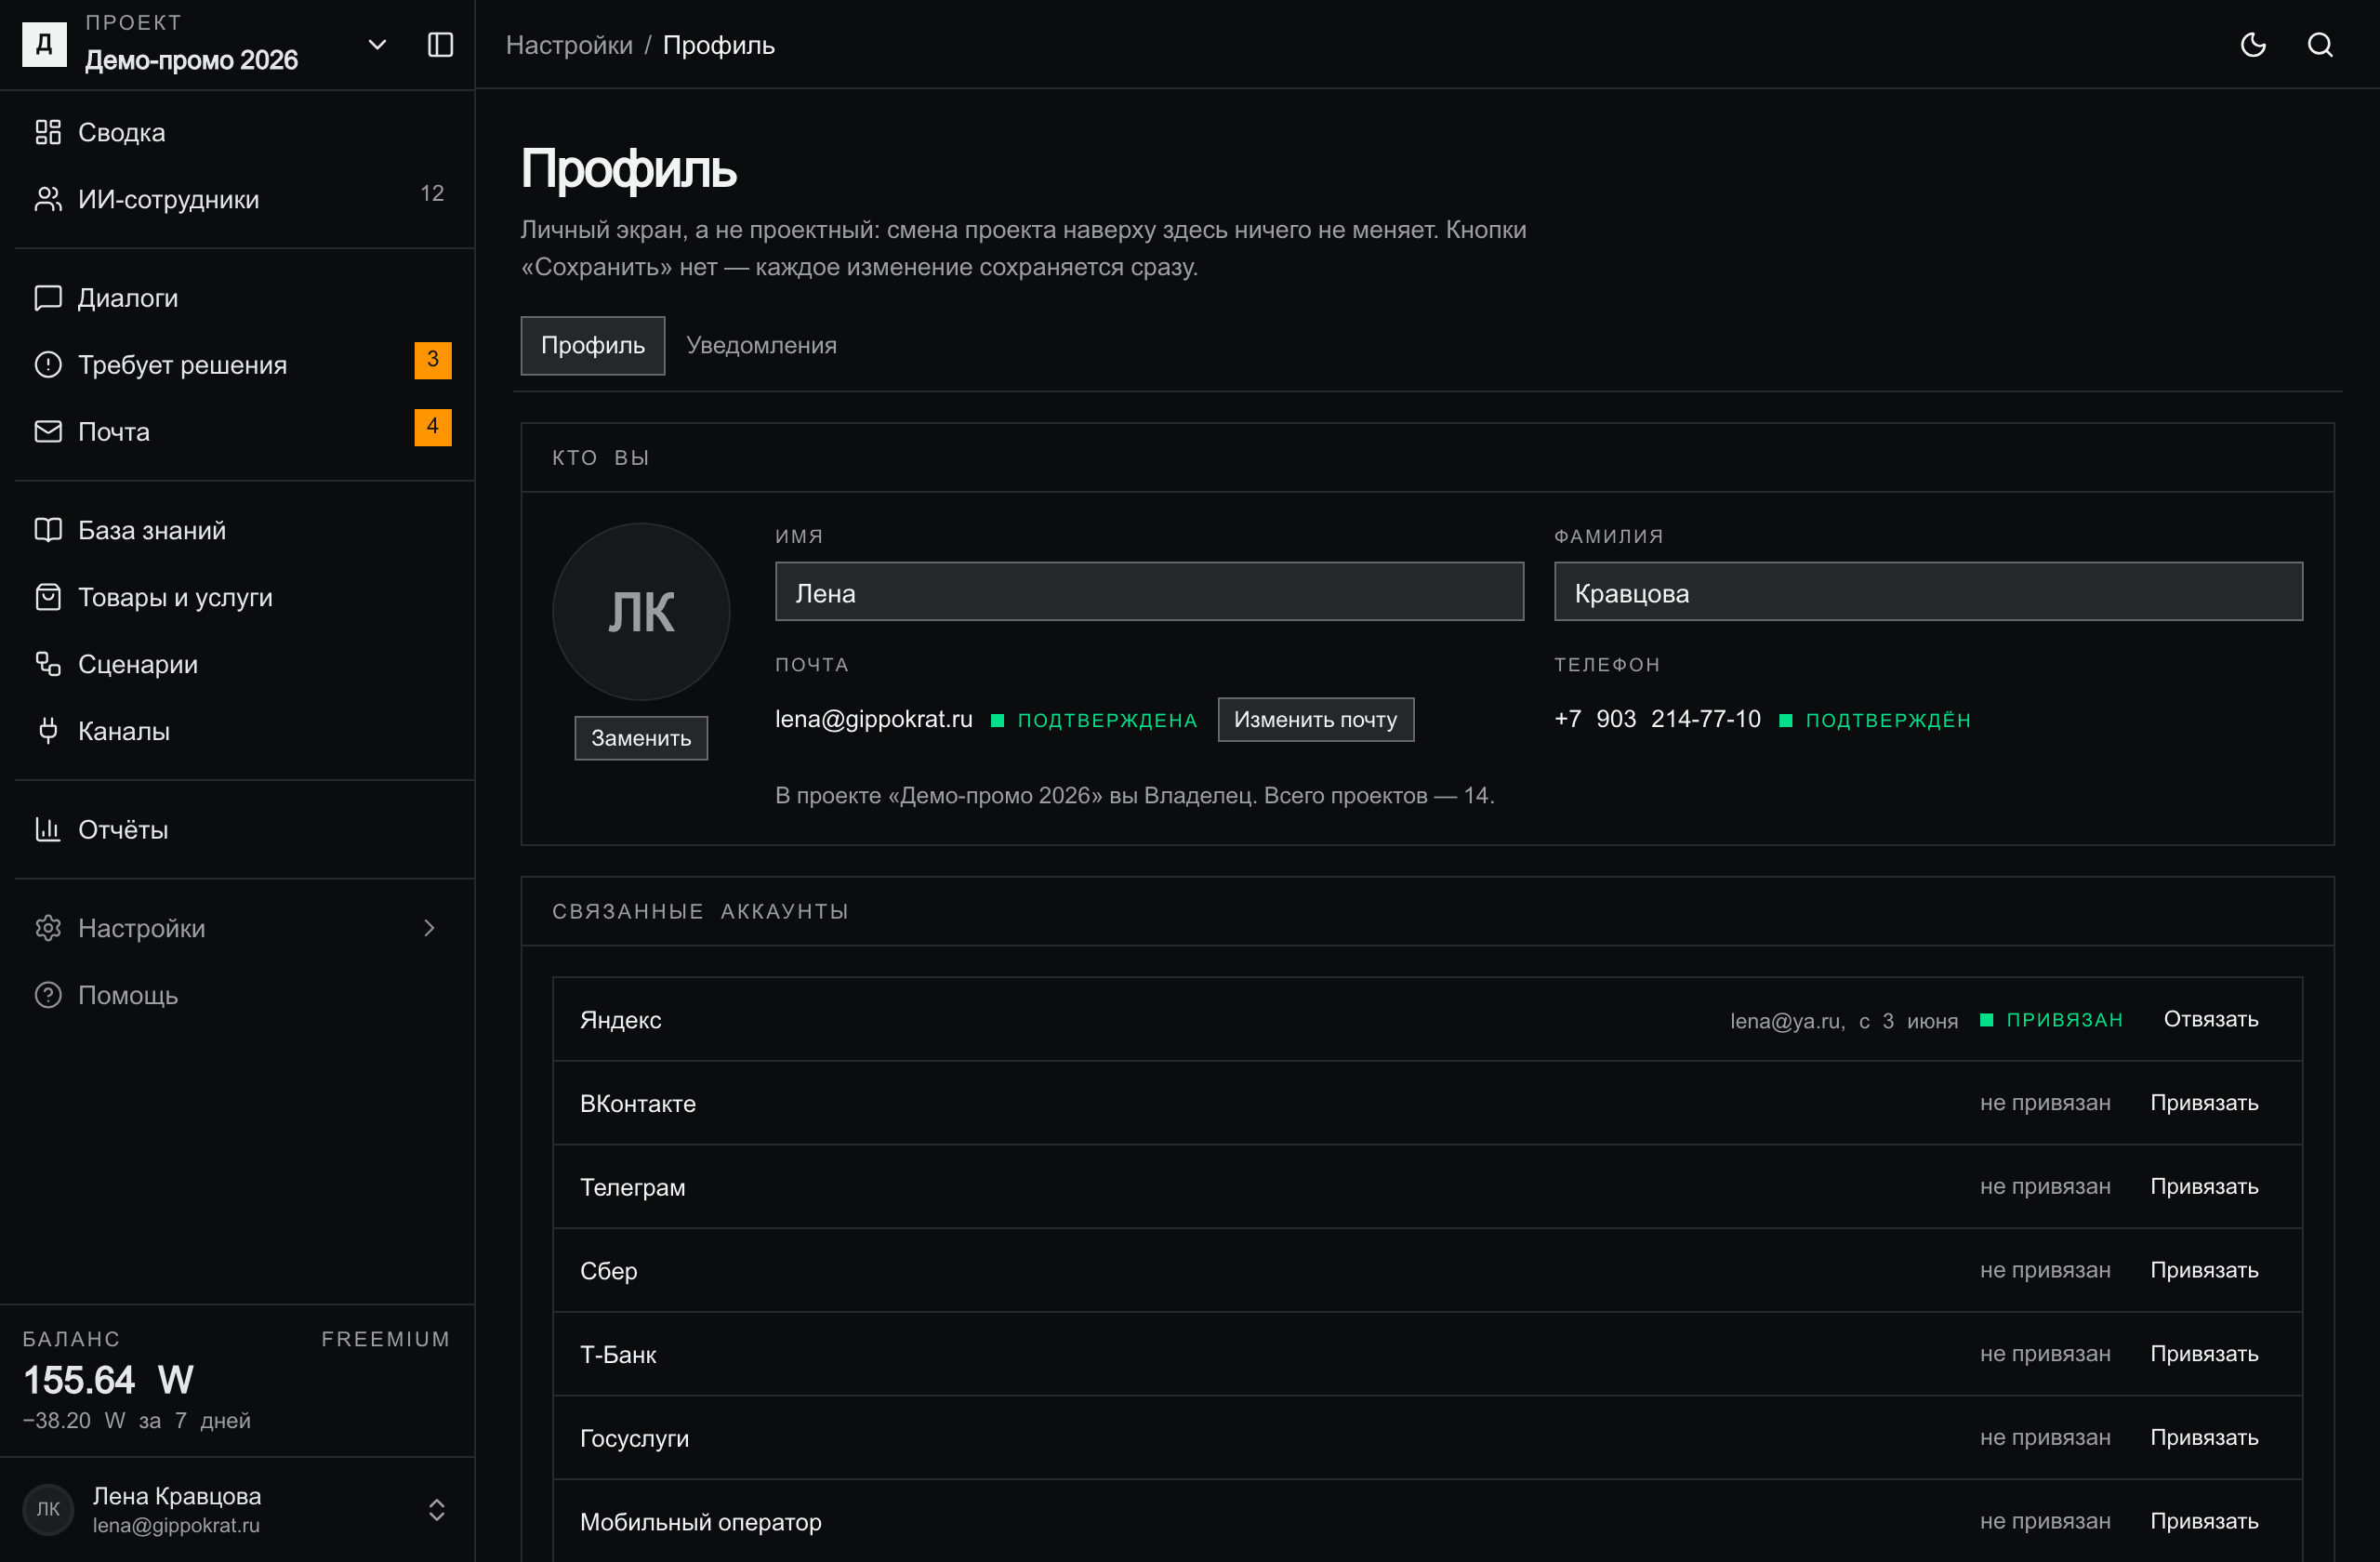
Task: Link Мобильный оператор via Привязать
Action: (x=2204, y=1521)
